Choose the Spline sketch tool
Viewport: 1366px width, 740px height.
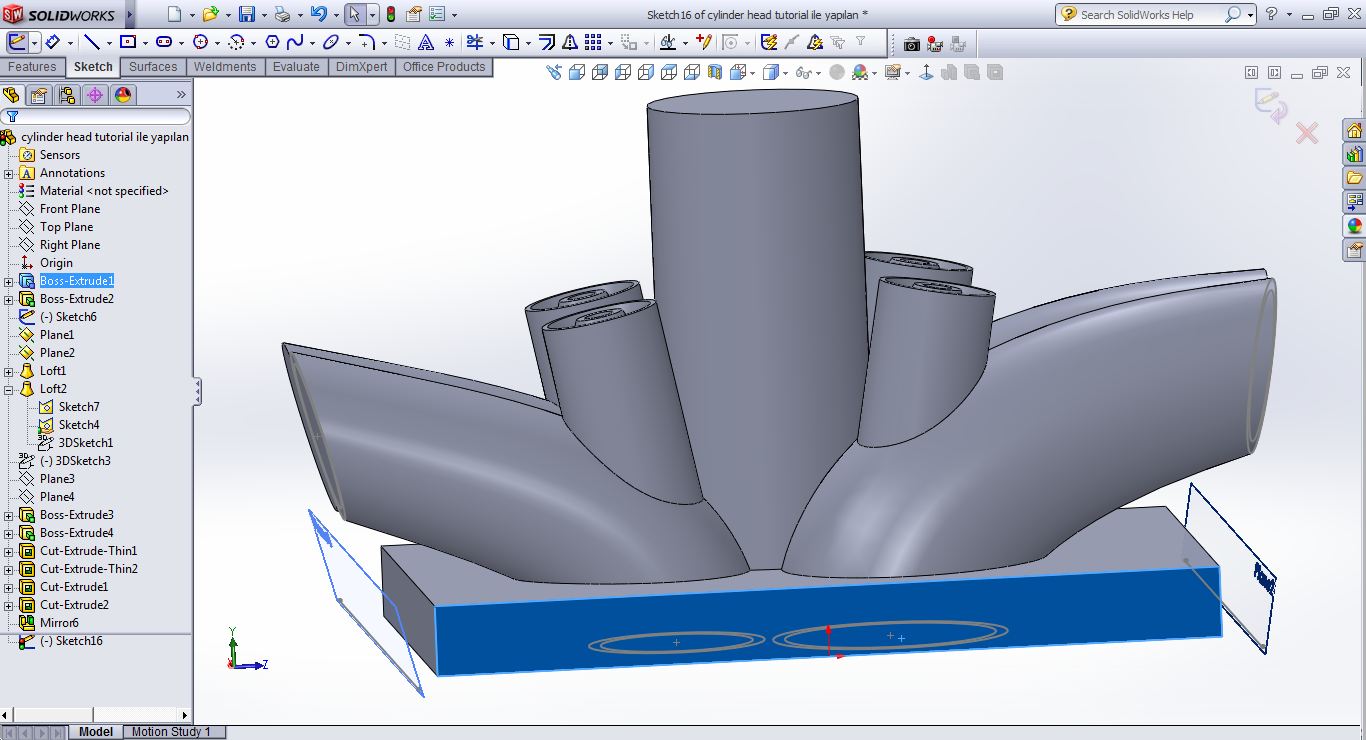295,42
